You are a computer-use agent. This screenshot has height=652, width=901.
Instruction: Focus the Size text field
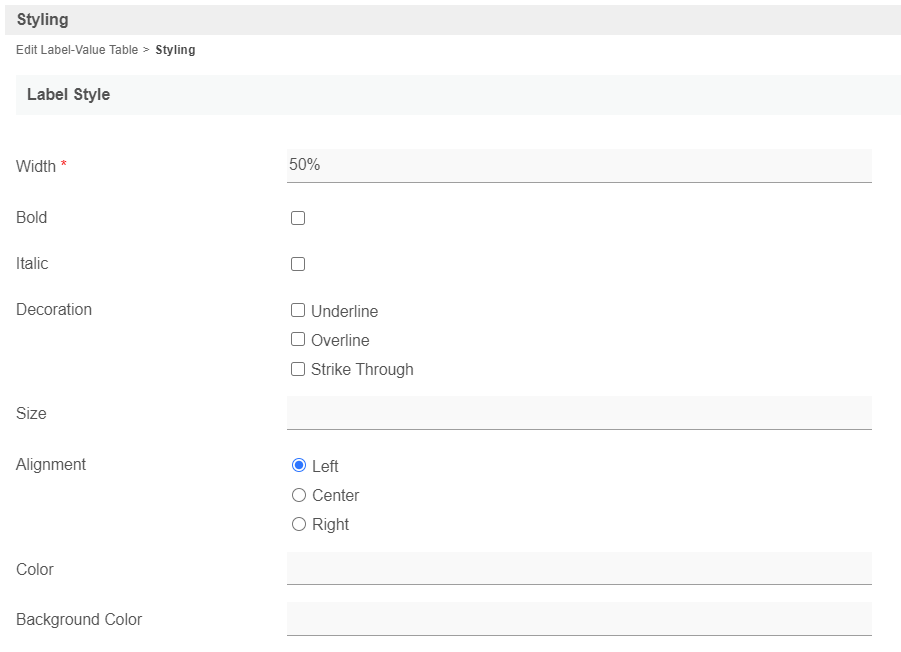(578, 412)
